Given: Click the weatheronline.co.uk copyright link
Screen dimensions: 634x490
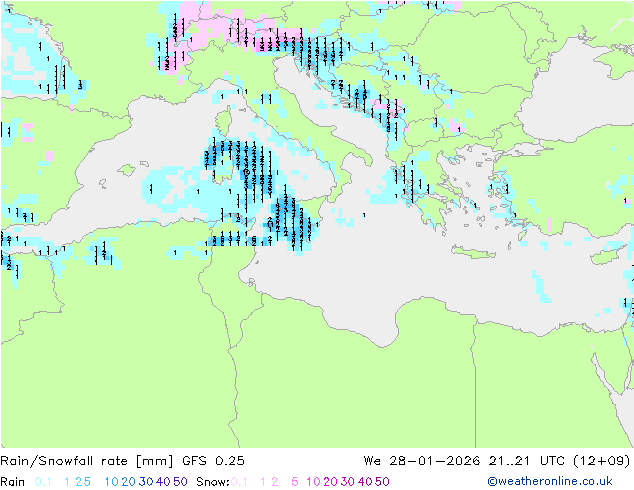Looking at the screenshot, I should pos(550,481).
